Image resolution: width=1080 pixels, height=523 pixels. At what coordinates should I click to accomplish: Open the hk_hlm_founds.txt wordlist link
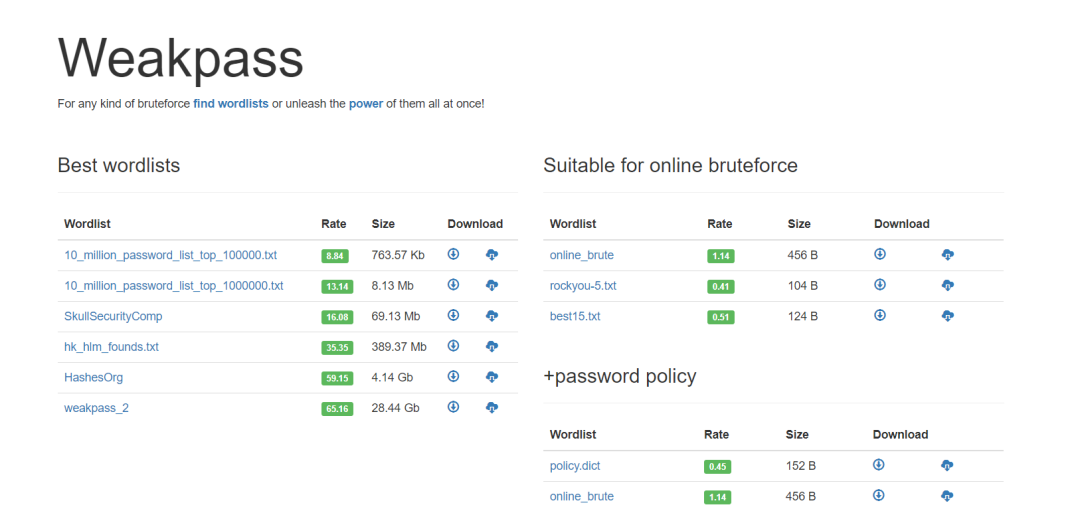click(112, 347)
